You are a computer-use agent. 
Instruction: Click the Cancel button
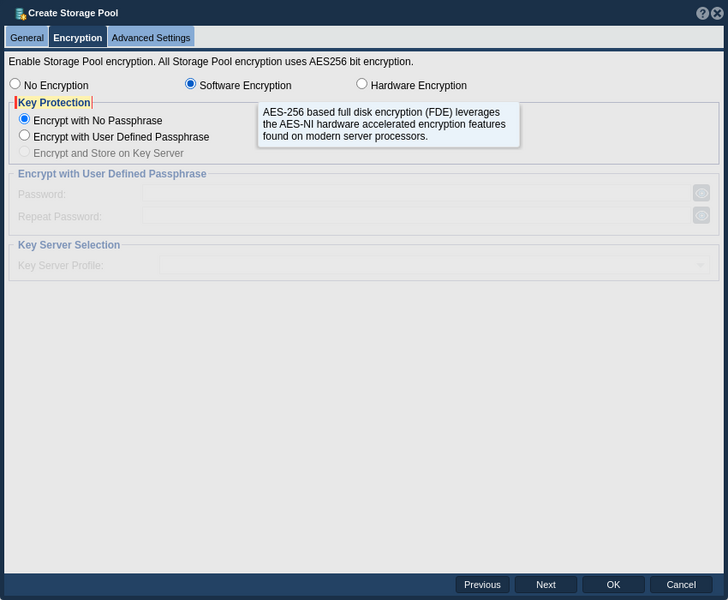tap(681, 585)
